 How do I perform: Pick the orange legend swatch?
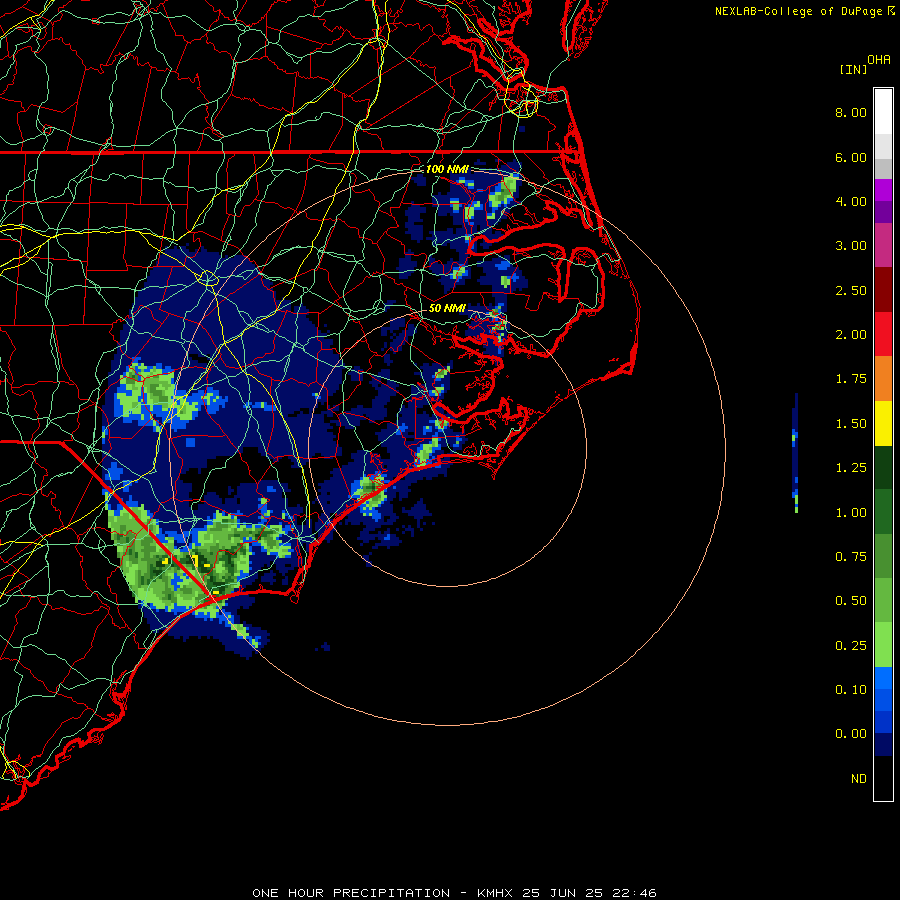tap(883, 379)
